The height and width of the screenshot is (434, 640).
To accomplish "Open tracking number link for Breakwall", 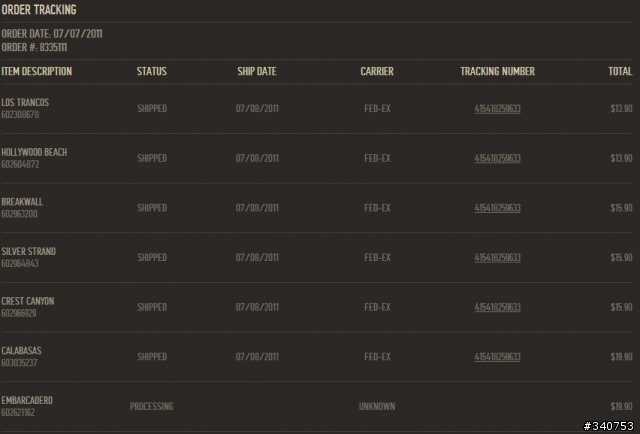I will coord(497,208).
